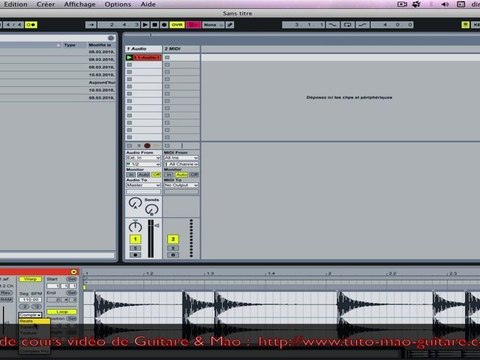Viewport: 480px width, 360px height.
Task: Arm track 1 for recording
Action: click(135, 255)
